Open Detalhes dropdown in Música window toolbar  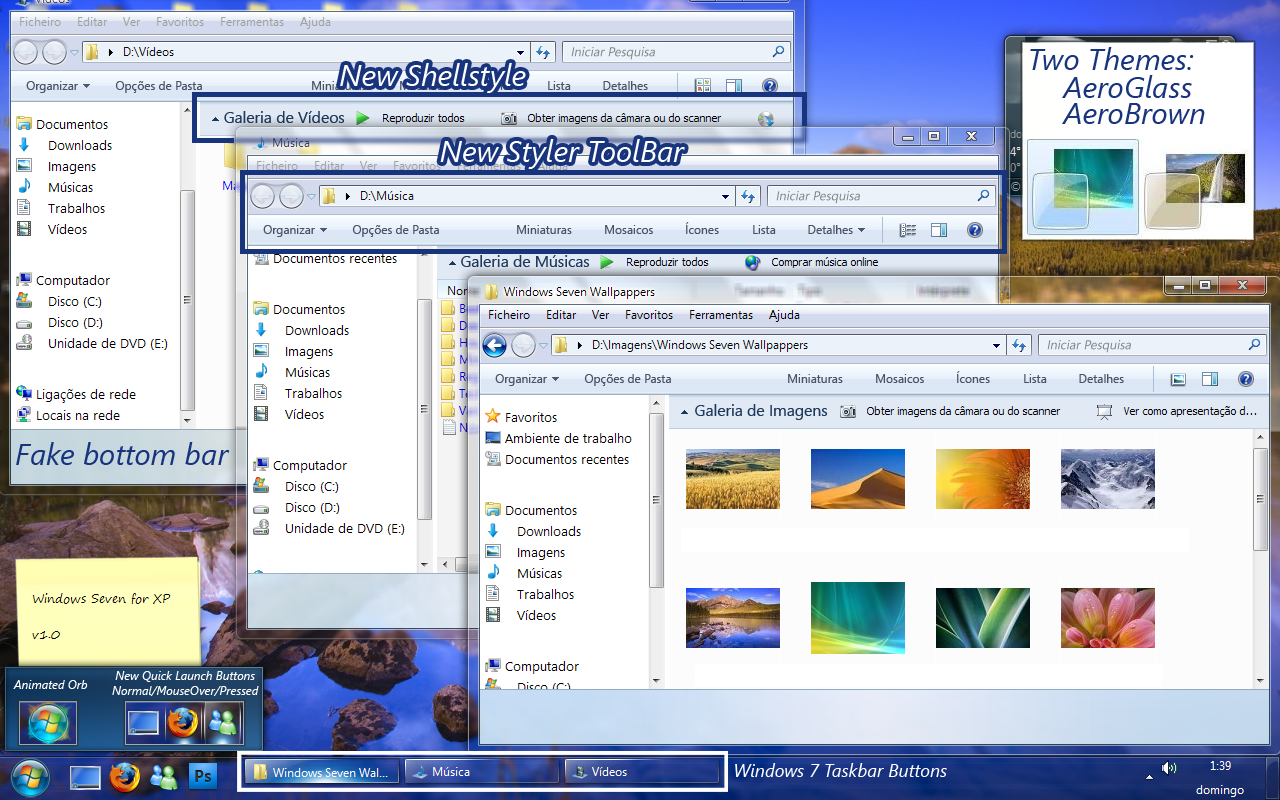tap(836, 230)
